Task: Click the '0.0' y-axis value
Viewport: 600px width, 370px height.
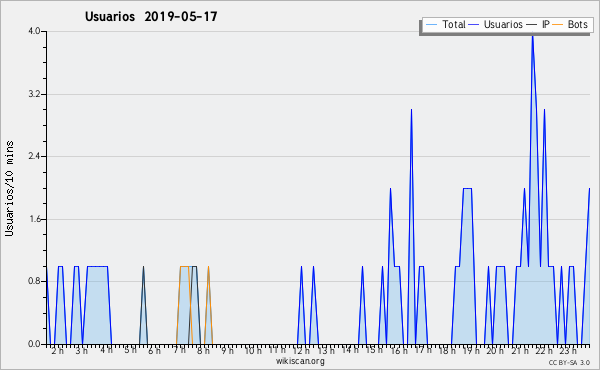Action: point(34,344)
